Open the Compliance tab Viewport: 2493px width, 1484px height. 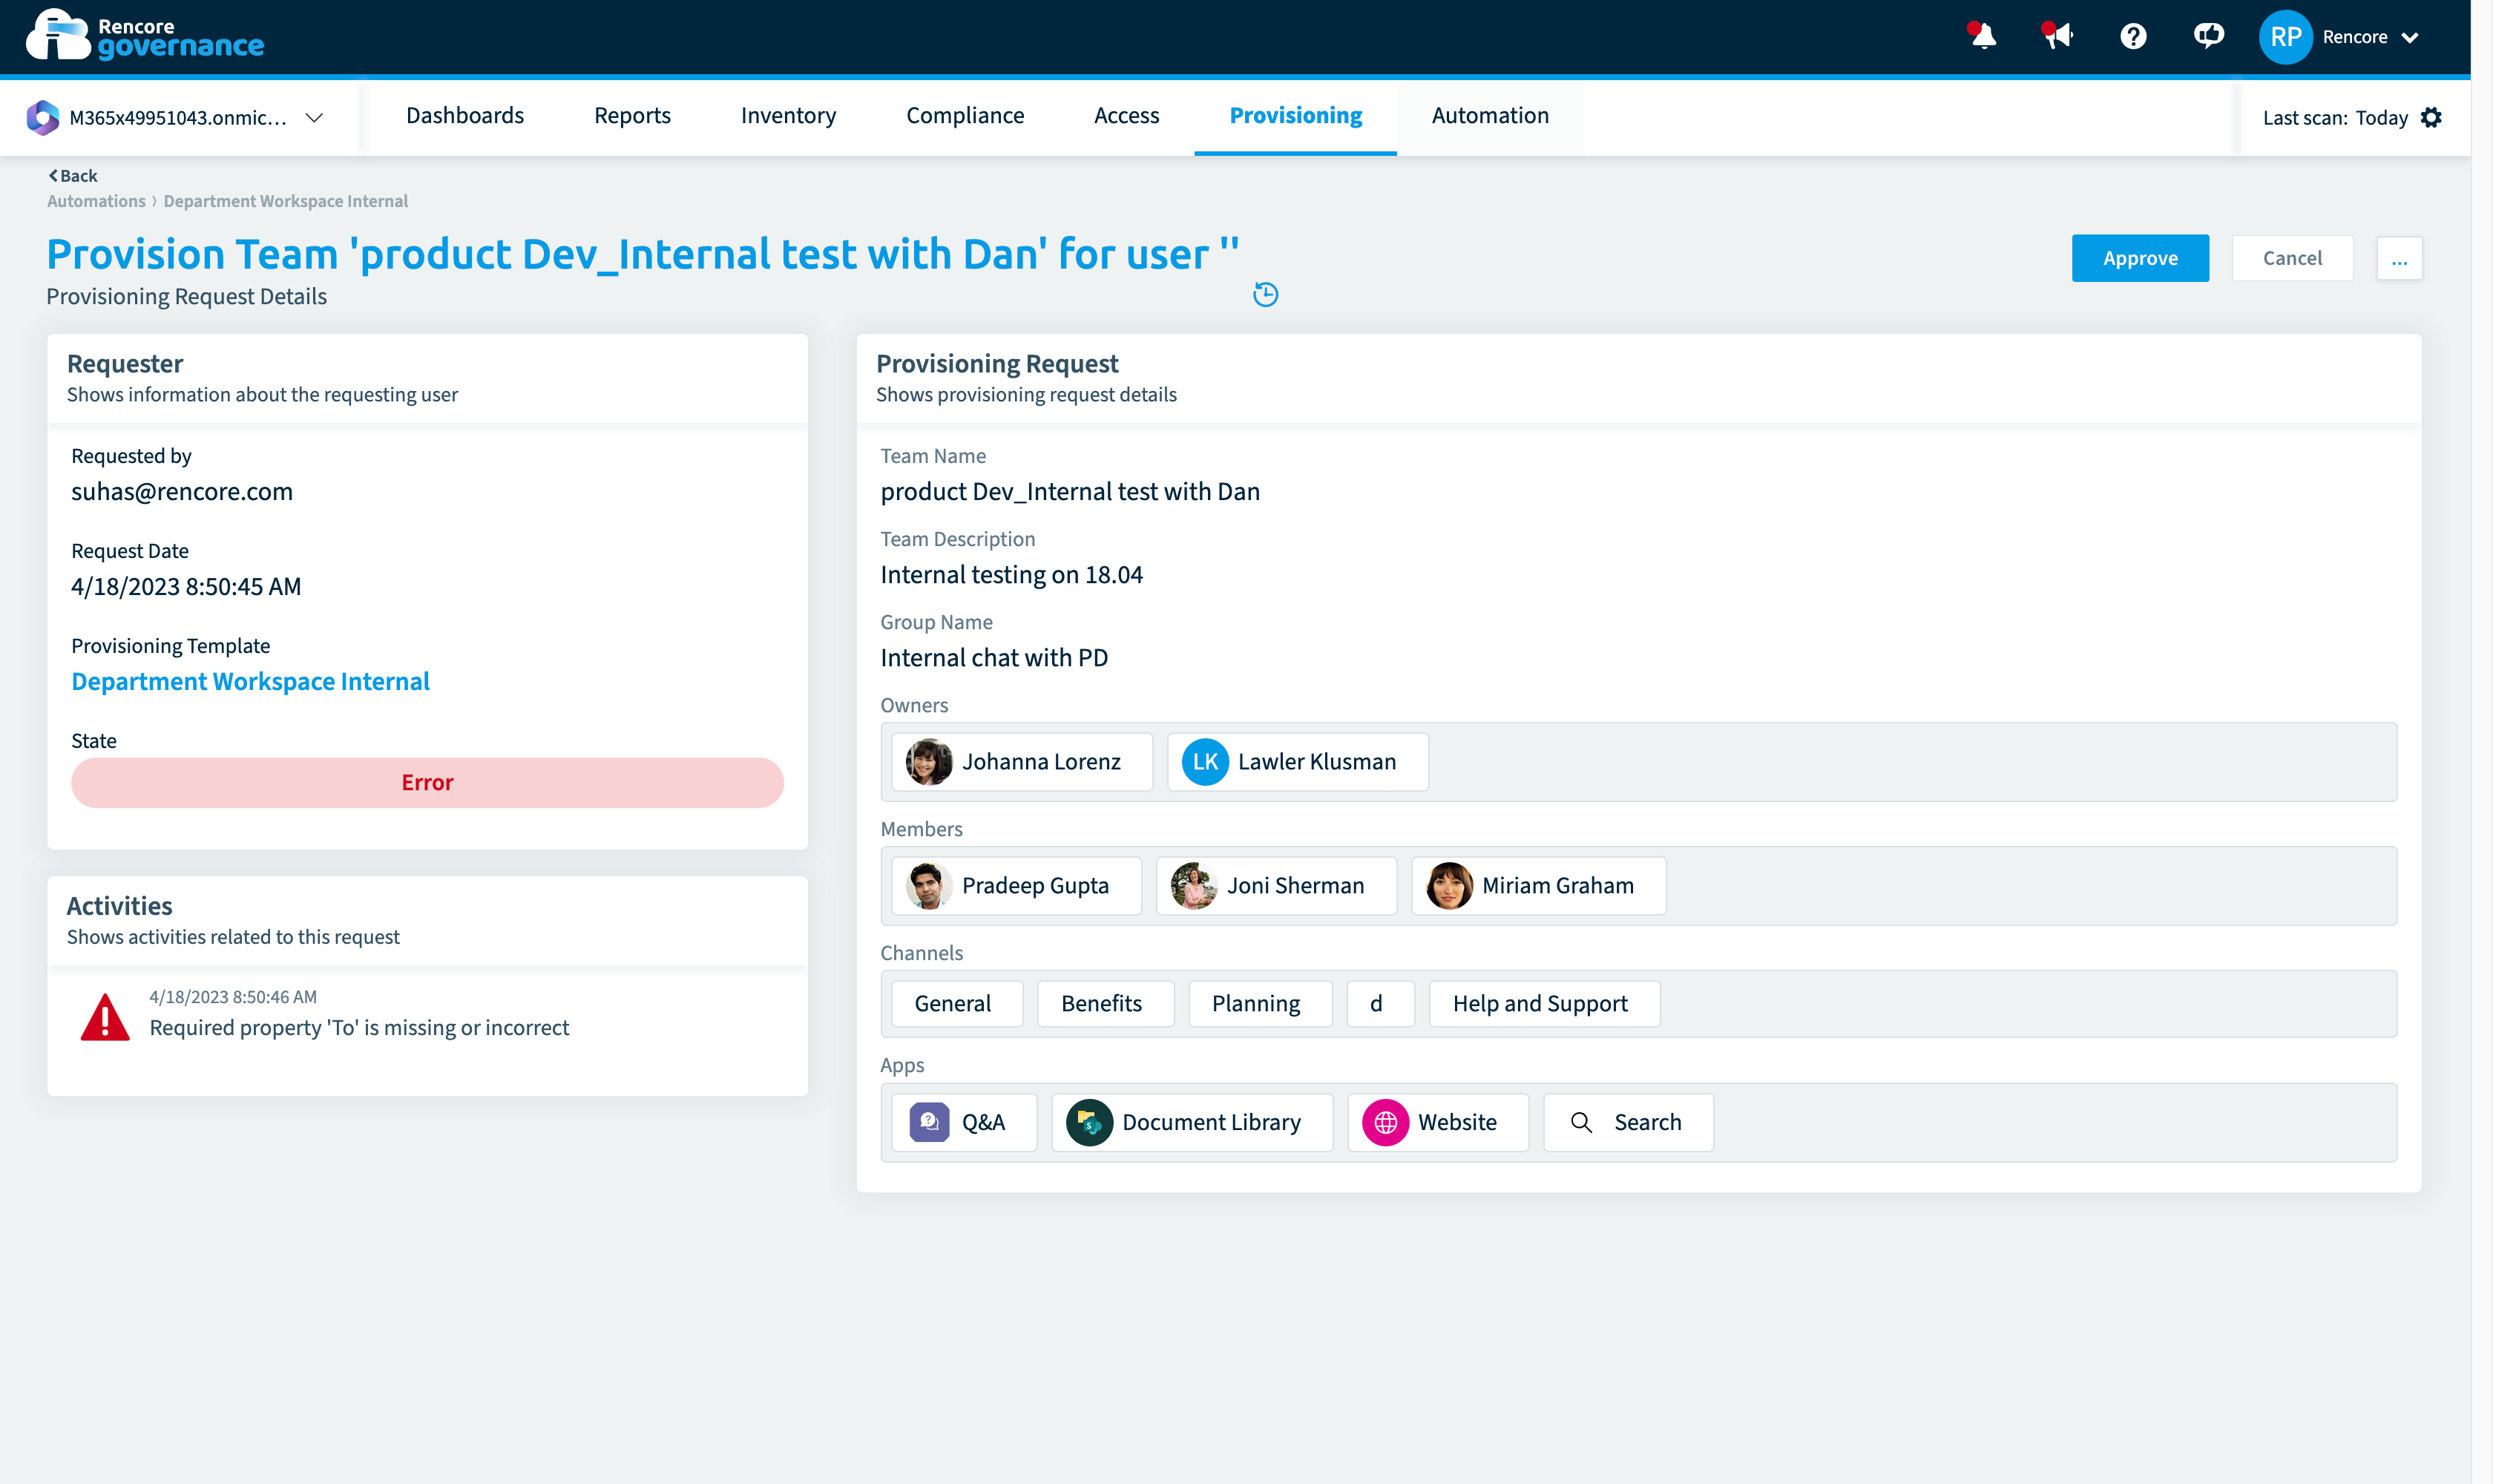point(965,116)
